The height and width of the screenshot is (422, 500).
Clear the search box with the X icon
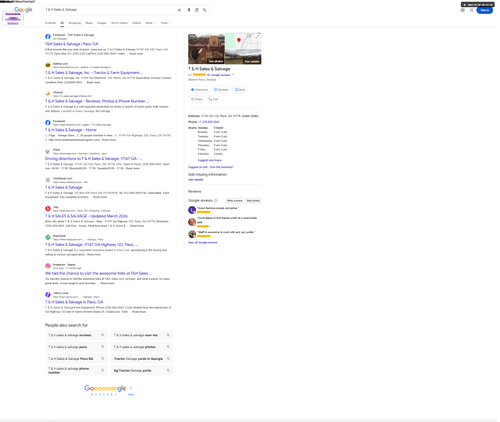click(x=179, y=10)
